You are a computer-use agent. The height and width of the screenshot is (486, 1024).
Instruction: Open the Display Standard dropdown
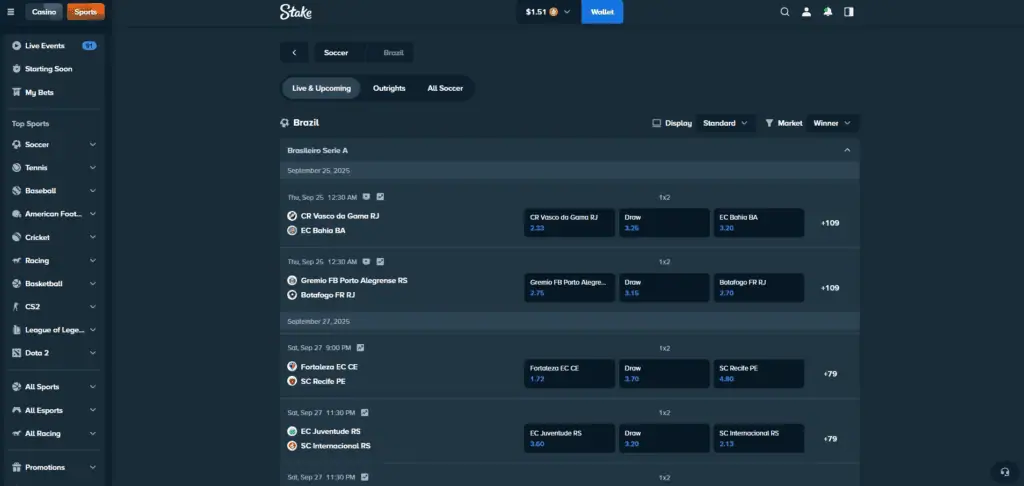pos(725,123)
